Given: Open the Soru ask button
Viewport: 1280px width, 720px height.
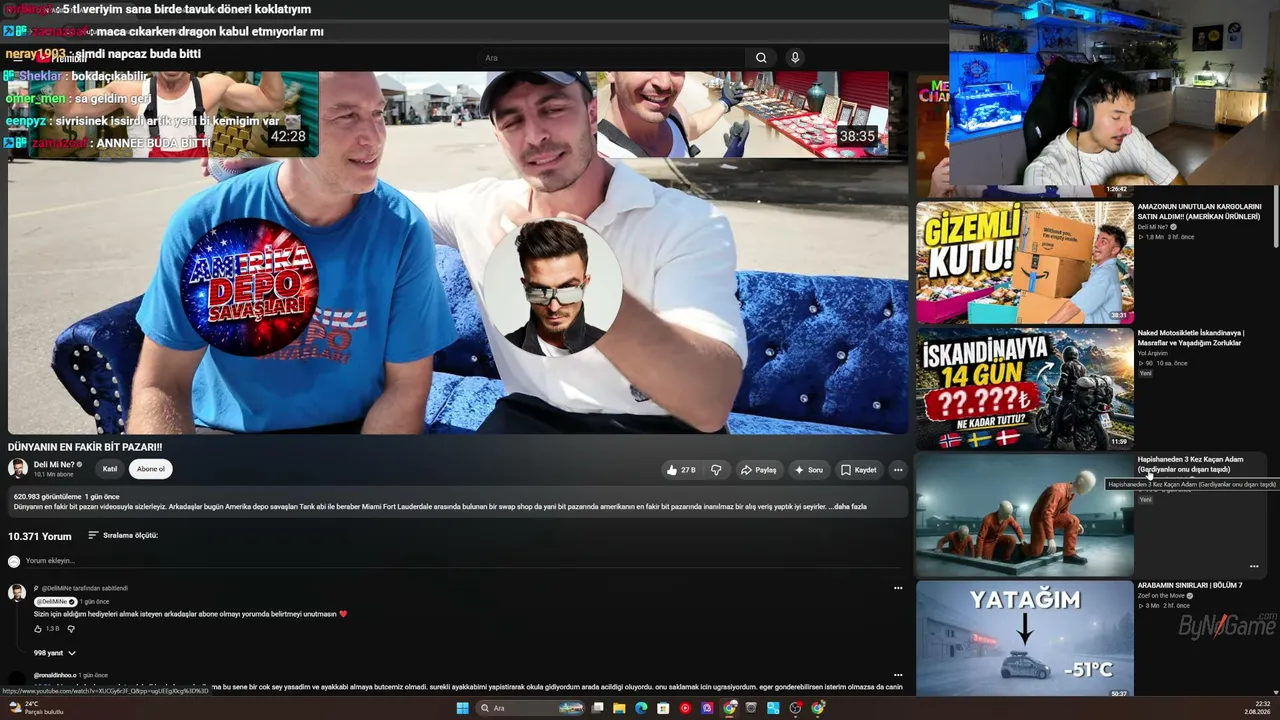Looking at the screenshot, I should [x=808, y=470].
